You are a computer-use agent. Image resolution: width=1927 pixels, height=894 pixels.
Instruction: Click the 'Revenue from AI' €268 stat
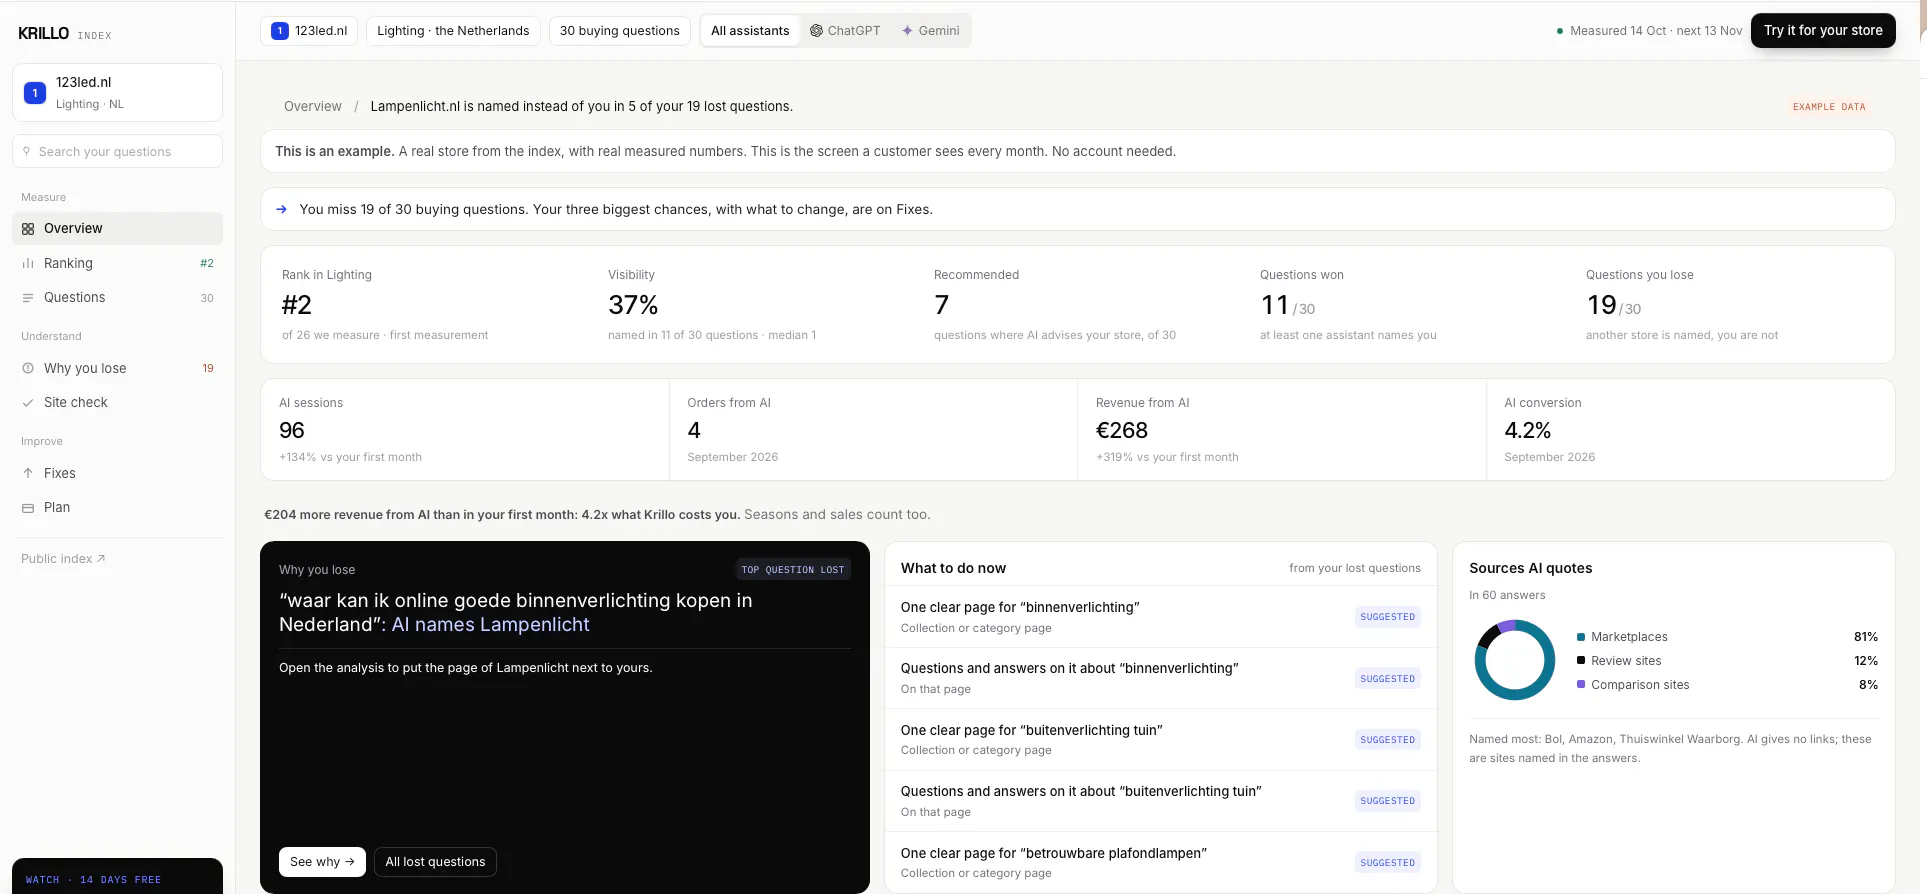[1281, 430]
